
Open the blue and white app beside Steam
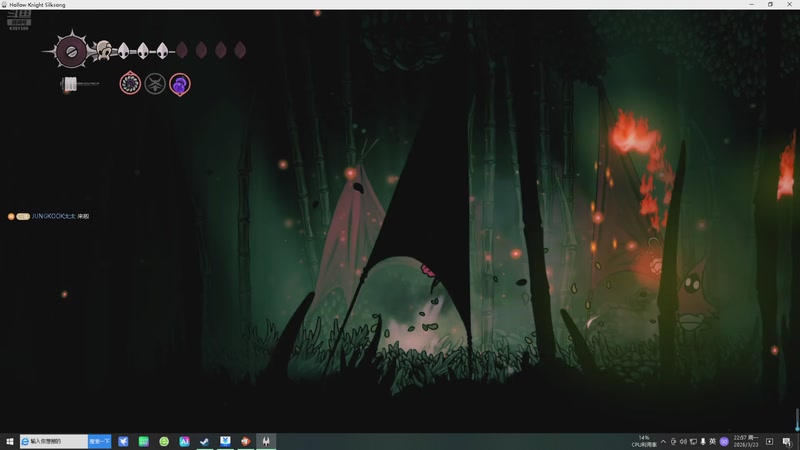tap(225, 441)
